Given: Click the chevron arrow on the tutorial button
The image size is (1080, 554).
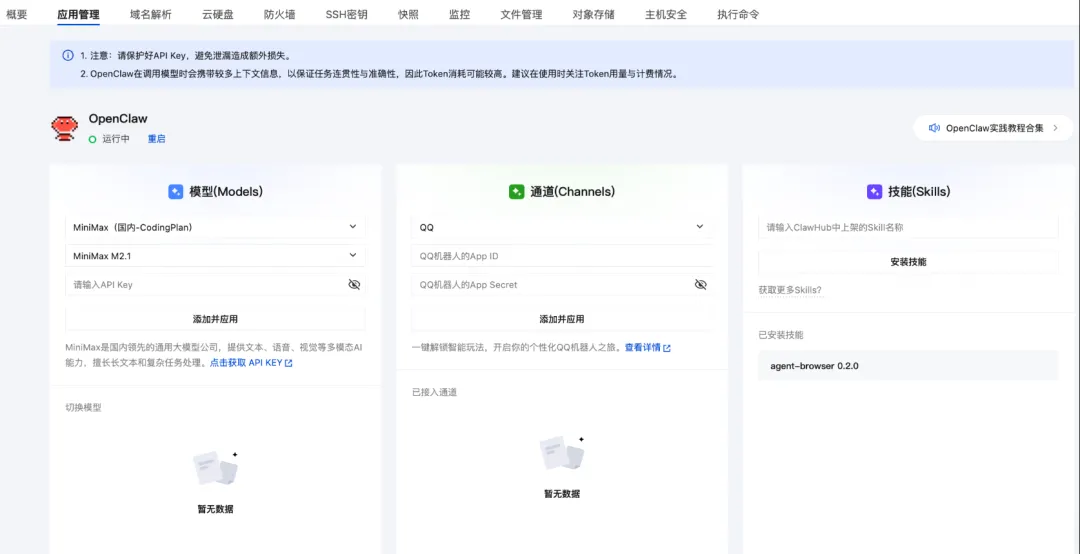Looking at the screenshot, I should [x=1055, y=128].
